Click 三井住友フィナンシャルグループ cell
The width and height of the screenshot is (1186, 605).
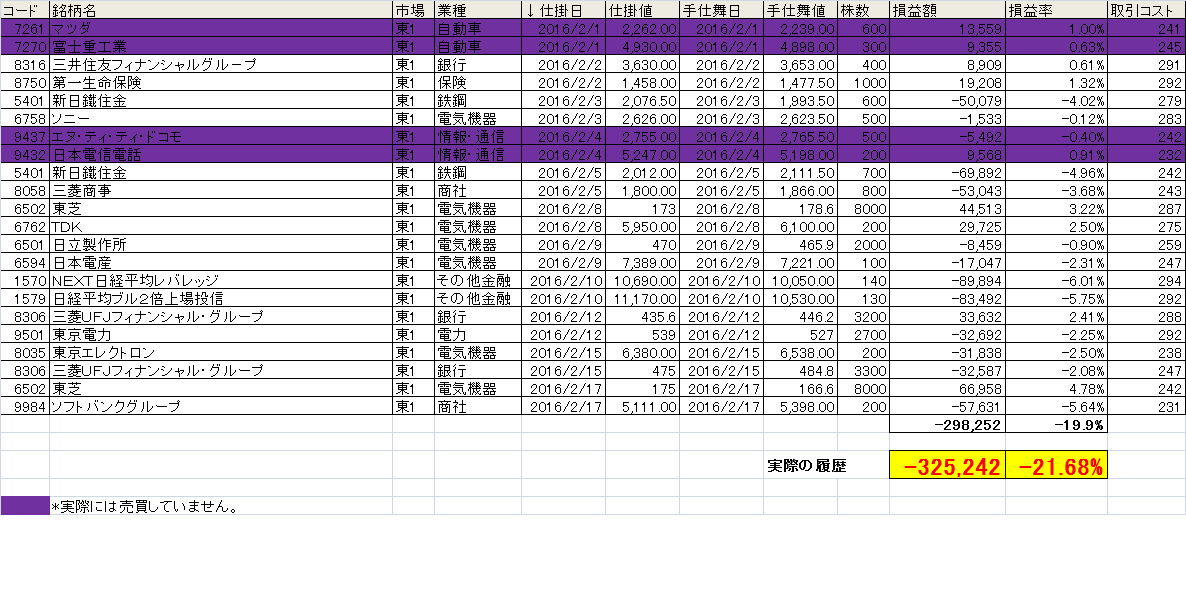tap(221, 64)
